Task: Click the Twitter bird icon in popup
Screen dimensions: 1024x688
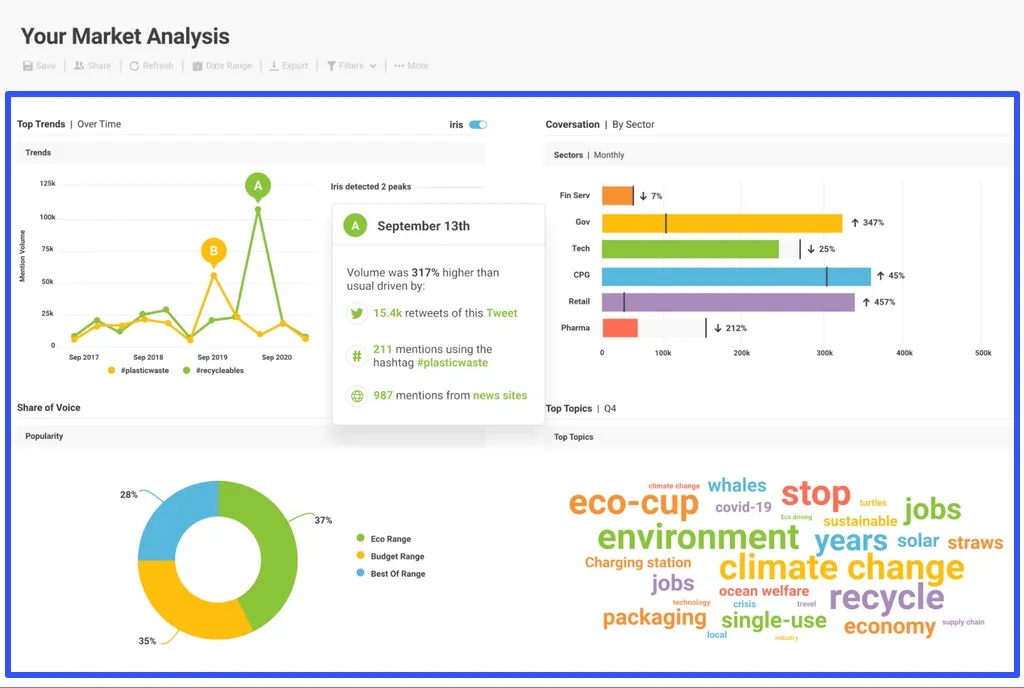Action: 357,313
